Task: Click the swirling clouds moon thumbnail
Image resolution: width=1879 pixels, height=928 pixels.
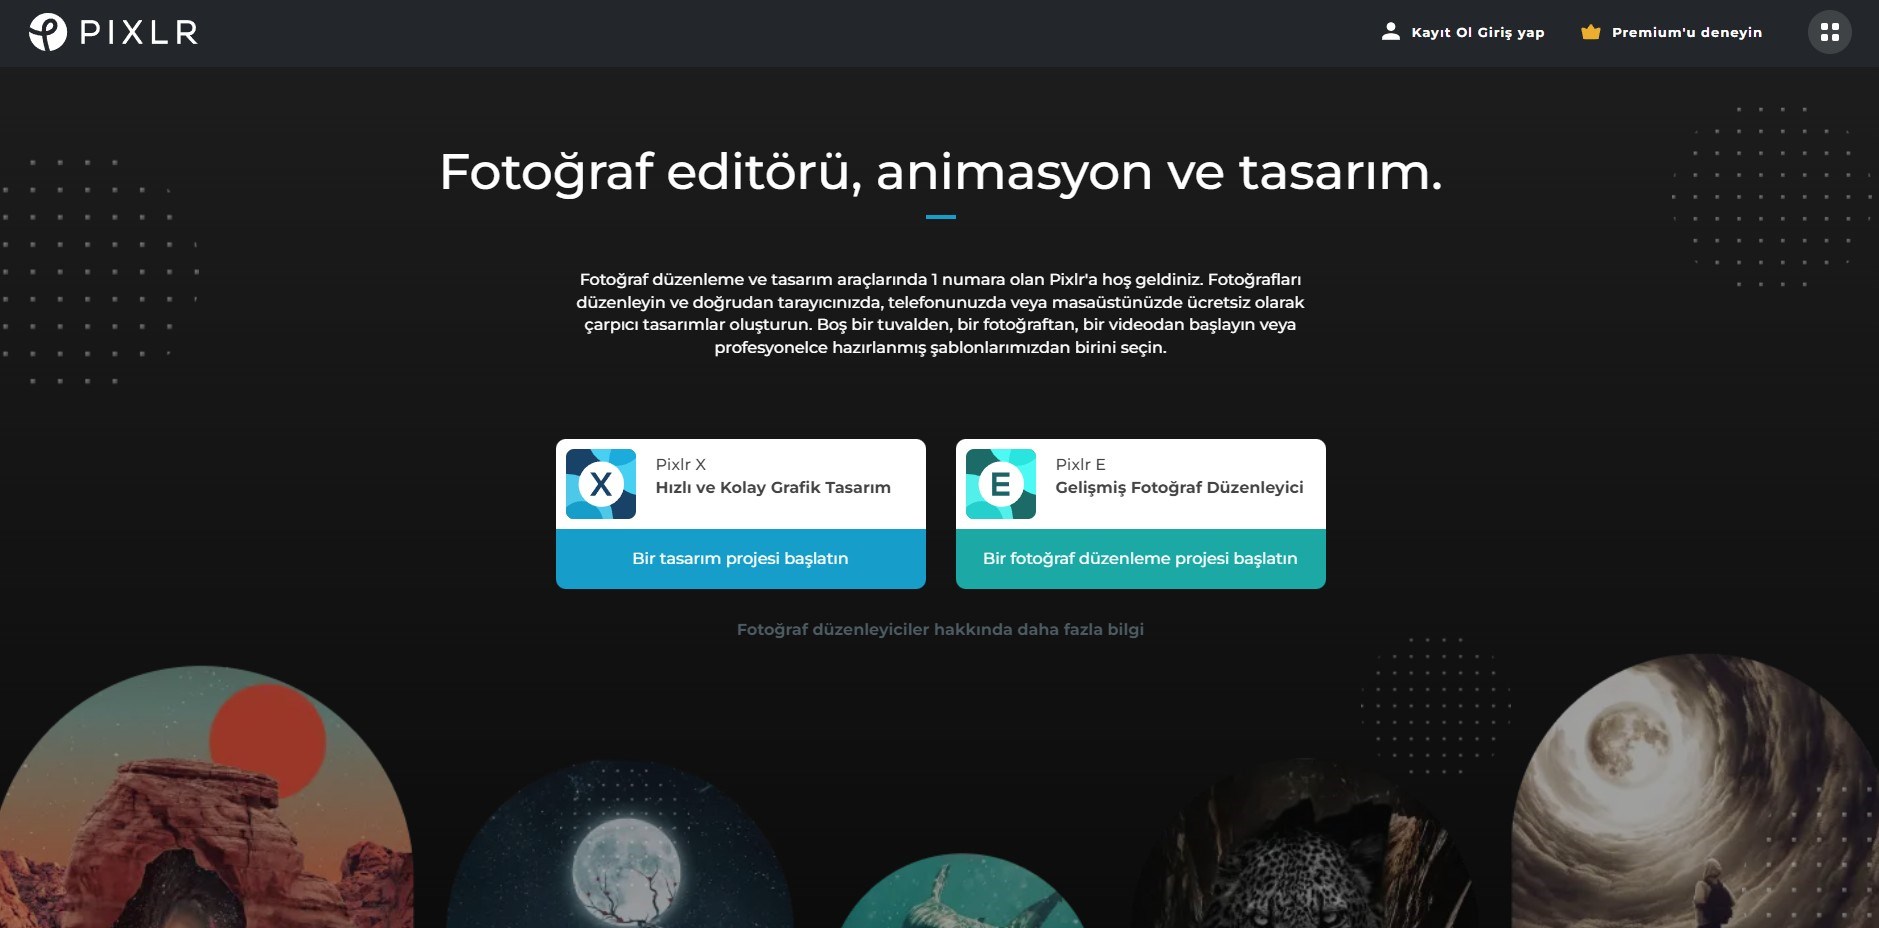Action: (x=1695, y=791)
